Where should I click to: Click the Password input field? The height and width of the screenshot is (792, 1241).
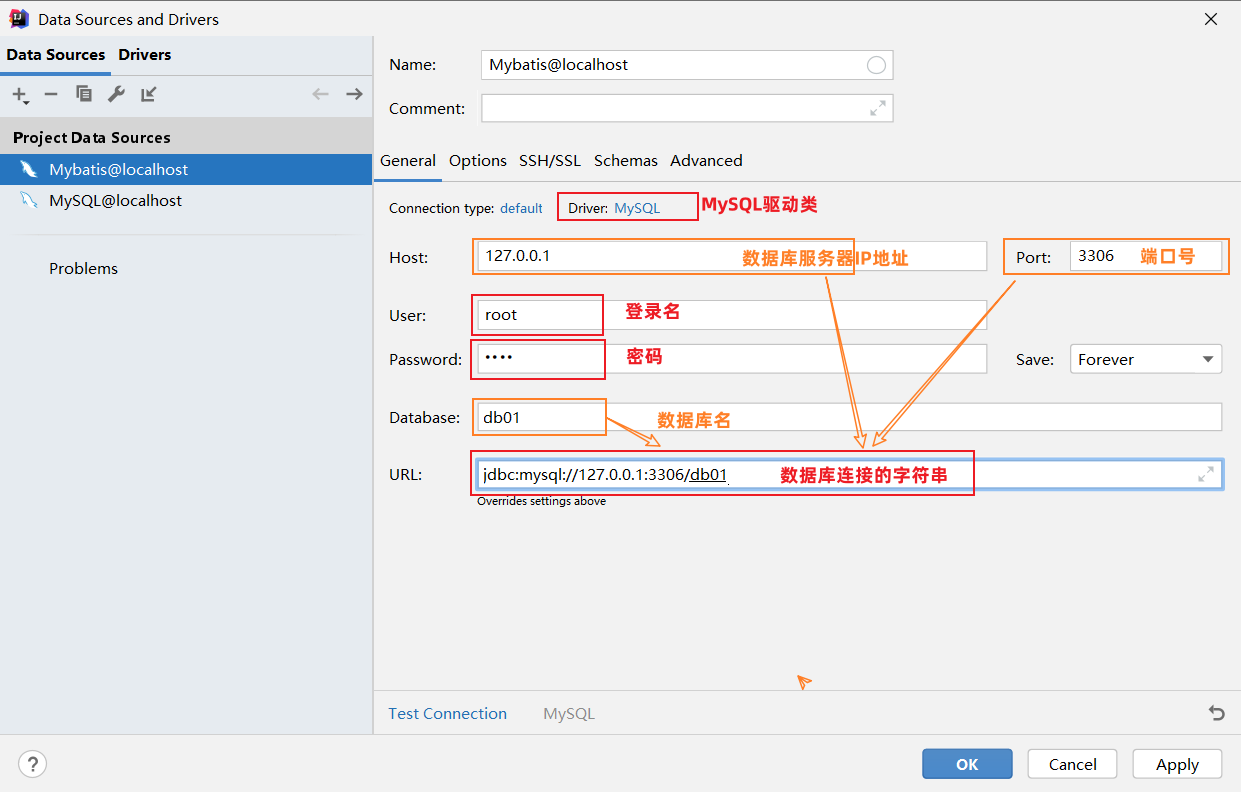point(732,359)
